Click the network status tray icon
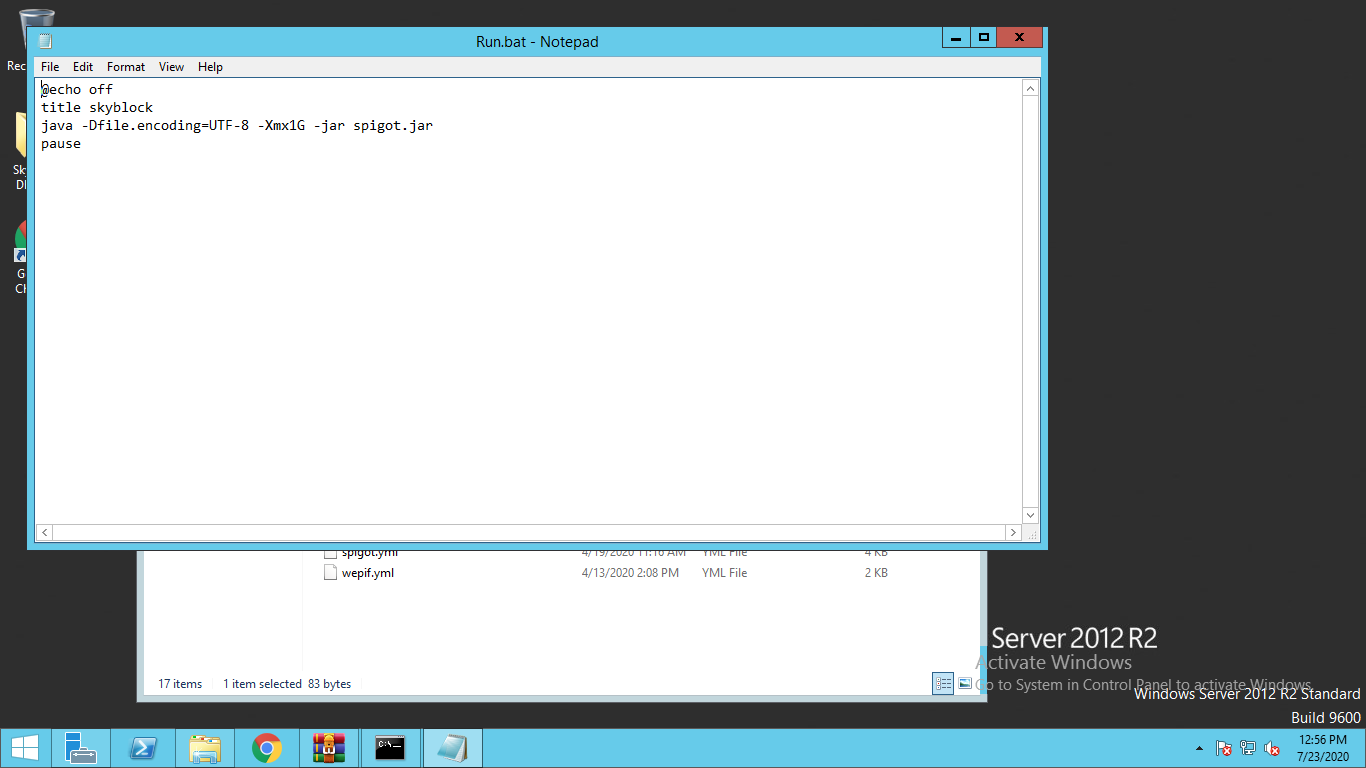Image resolution: width=1366 pixels, height=768 pixels. point(1248,748)
